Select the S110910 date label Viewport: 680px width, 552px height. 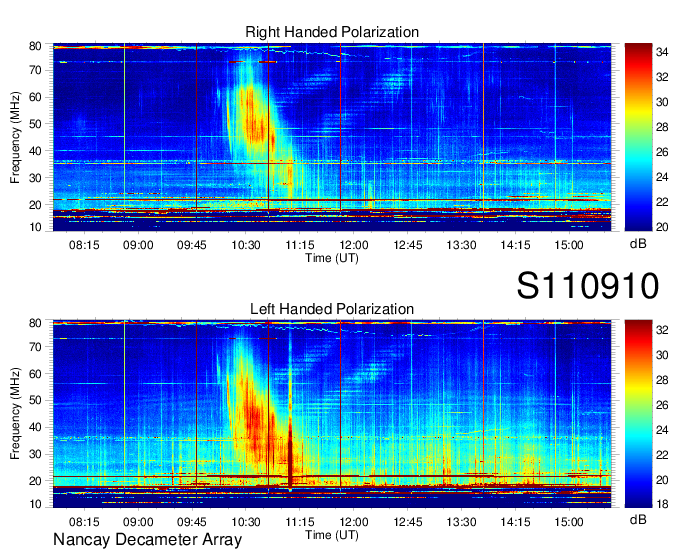point(588,286)
